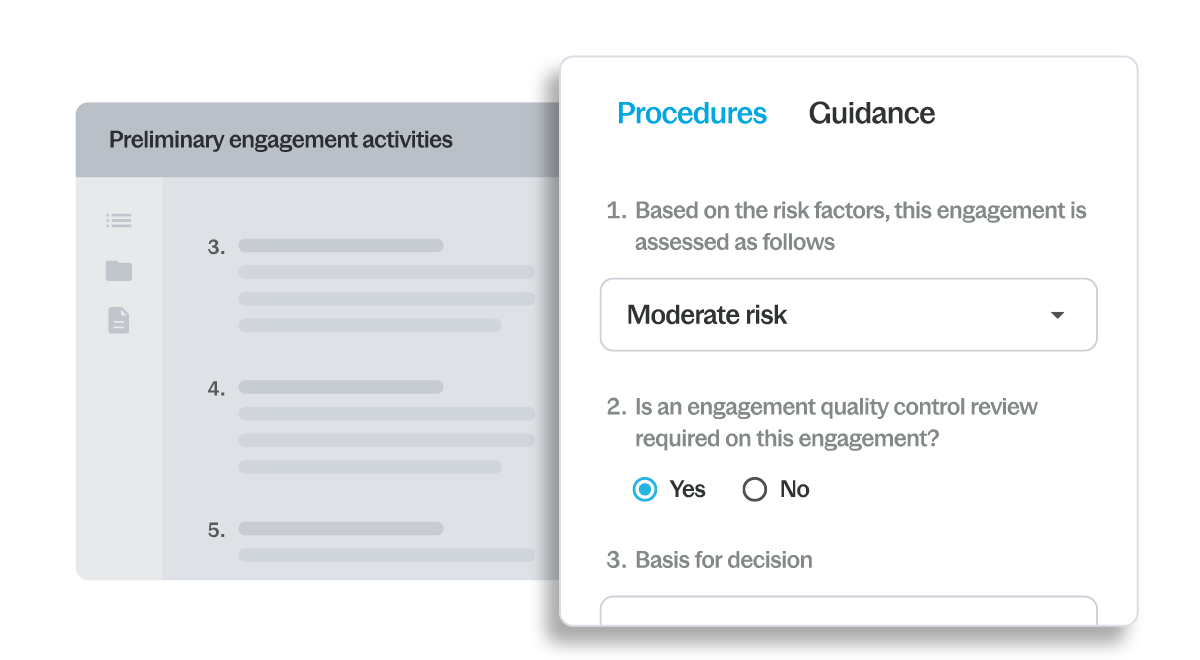
Task: Open the Moderate risk dropdown
Action: [848, 315]
